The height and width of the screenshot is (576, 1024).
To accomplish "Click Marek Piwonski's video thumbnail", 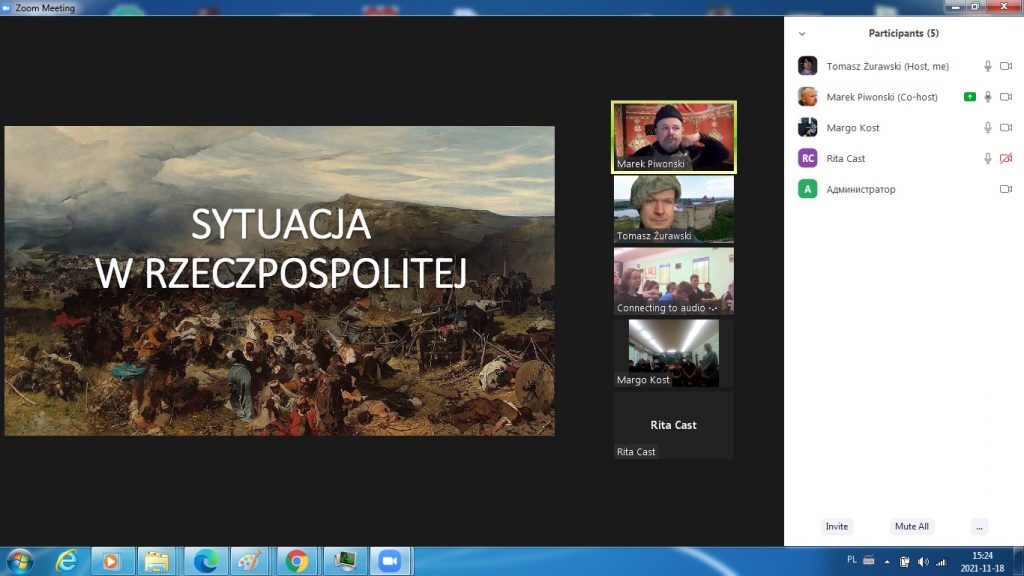I will [x=673, y=137].
